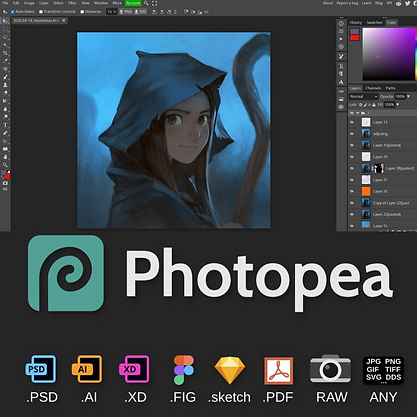Select the Blur tool droplet icon

(x=5, y=109)
